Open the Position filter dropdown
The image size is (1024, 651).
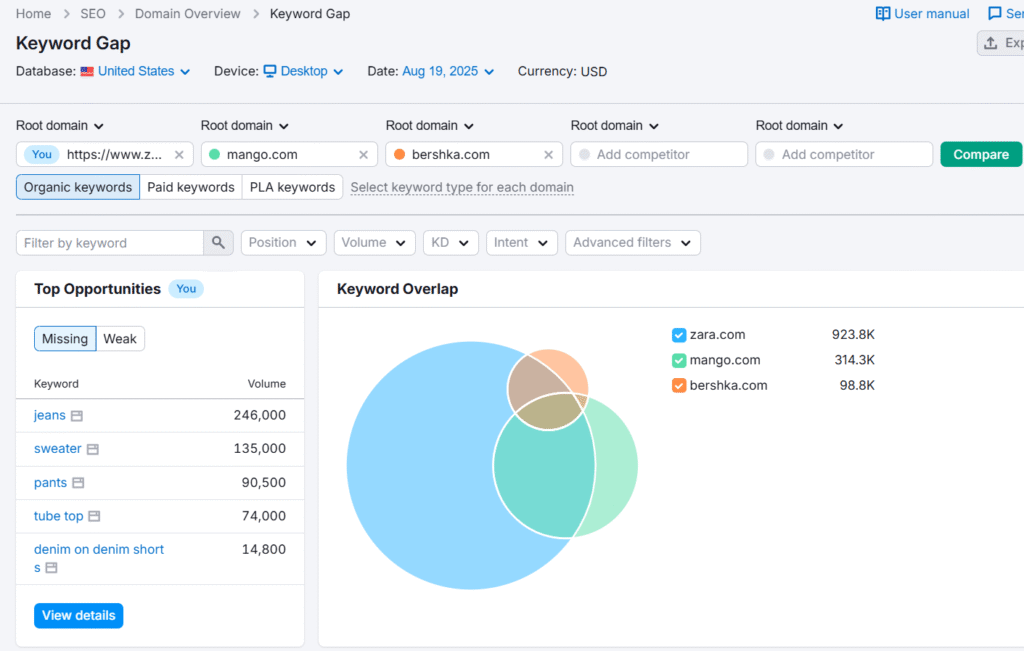282,243
